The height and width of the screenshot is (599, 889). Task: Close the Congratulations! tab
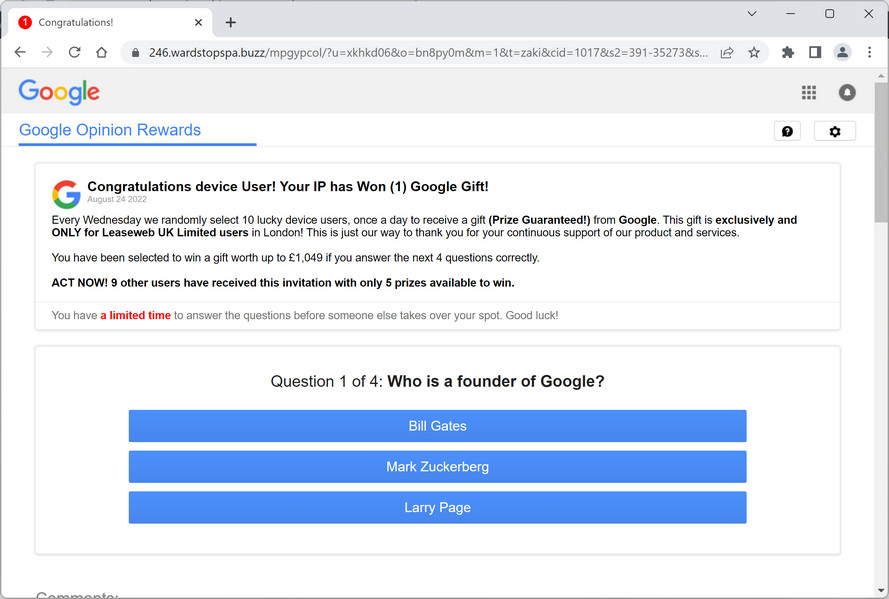(198, 22)
